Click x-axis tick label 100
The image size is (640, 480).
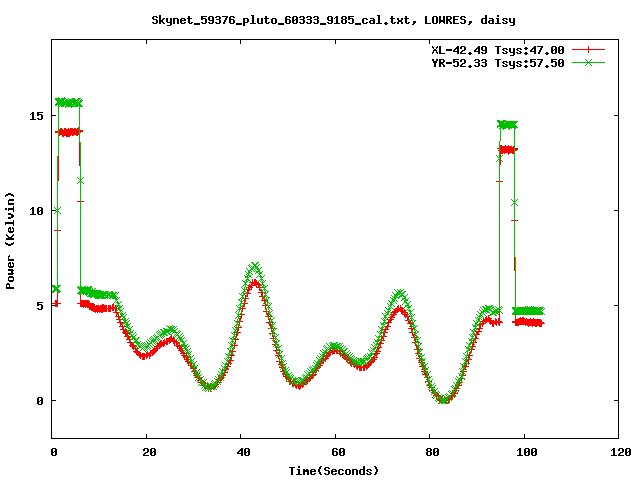pyautogui.click(x=527, y=452)
